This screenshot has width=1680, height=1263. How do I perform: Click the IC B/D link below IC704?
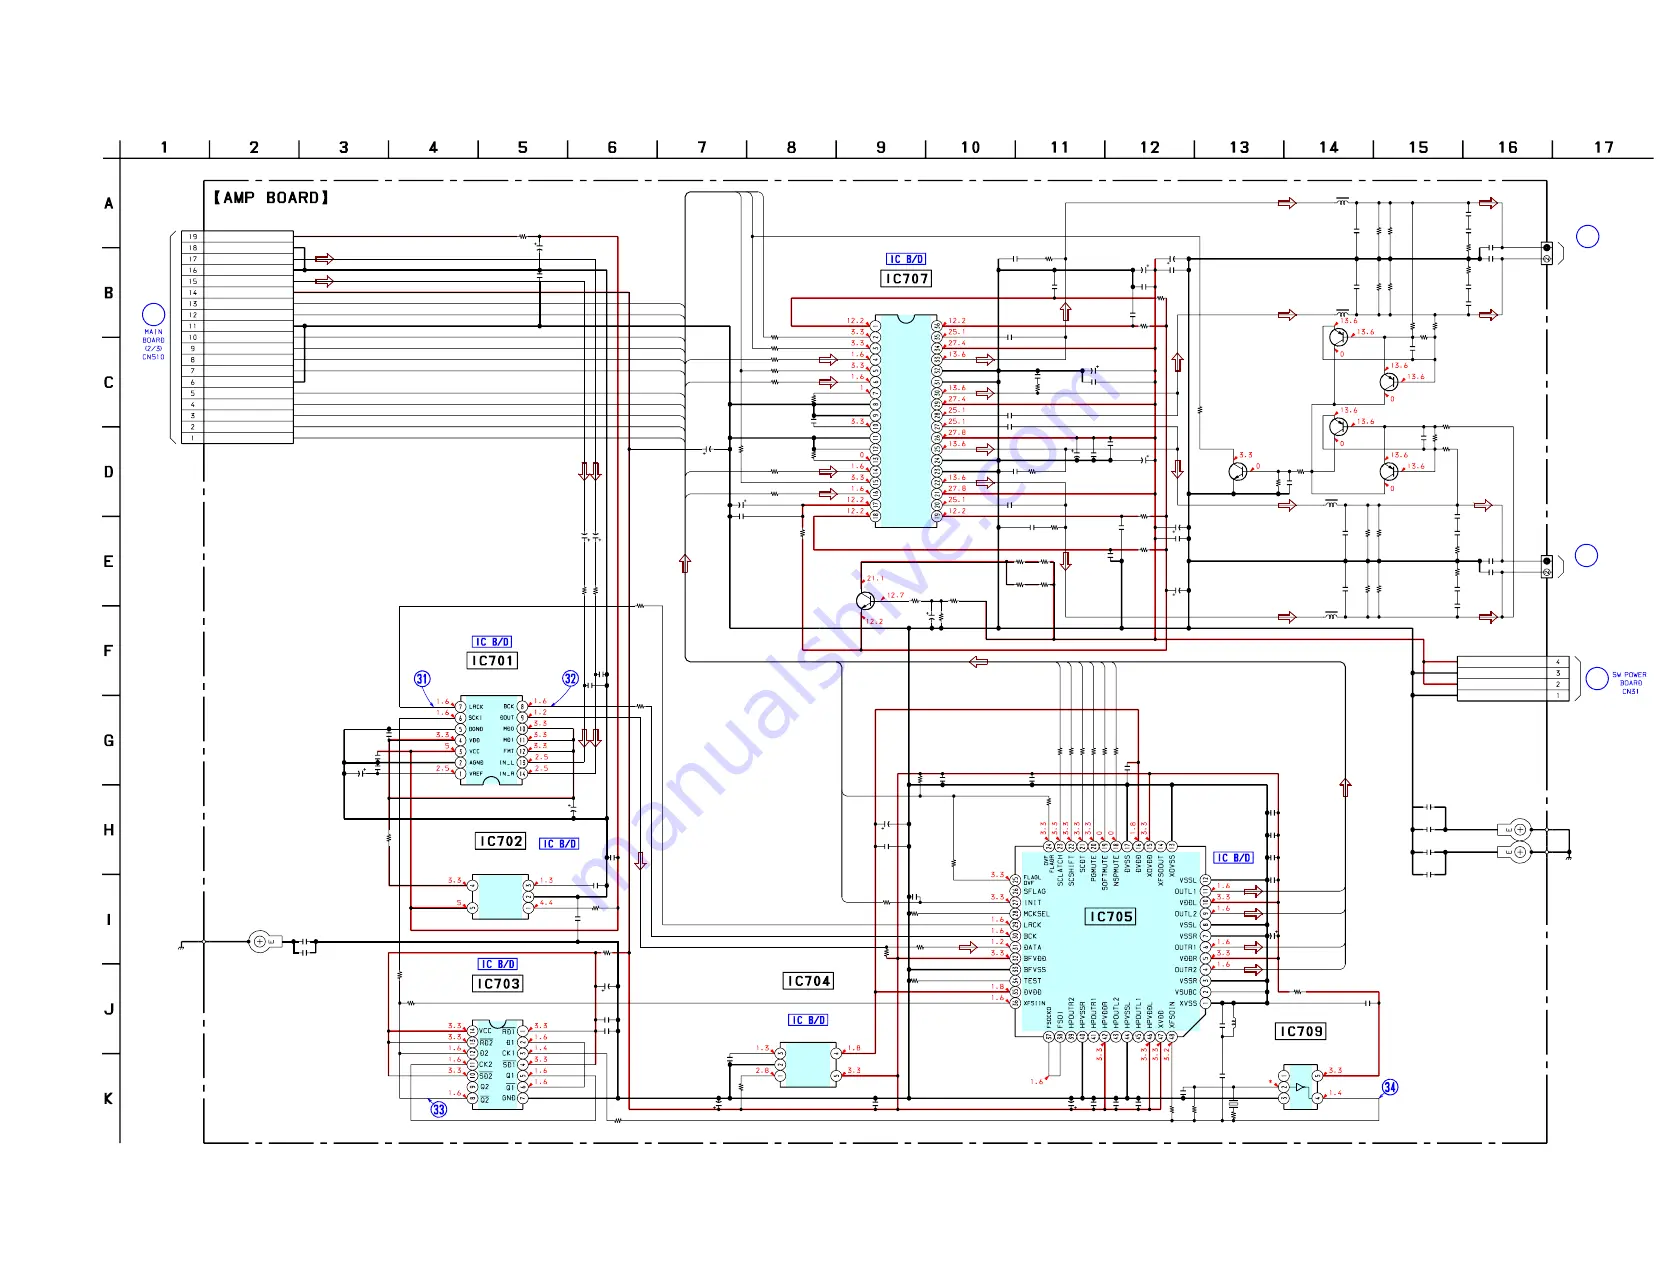808,1020
